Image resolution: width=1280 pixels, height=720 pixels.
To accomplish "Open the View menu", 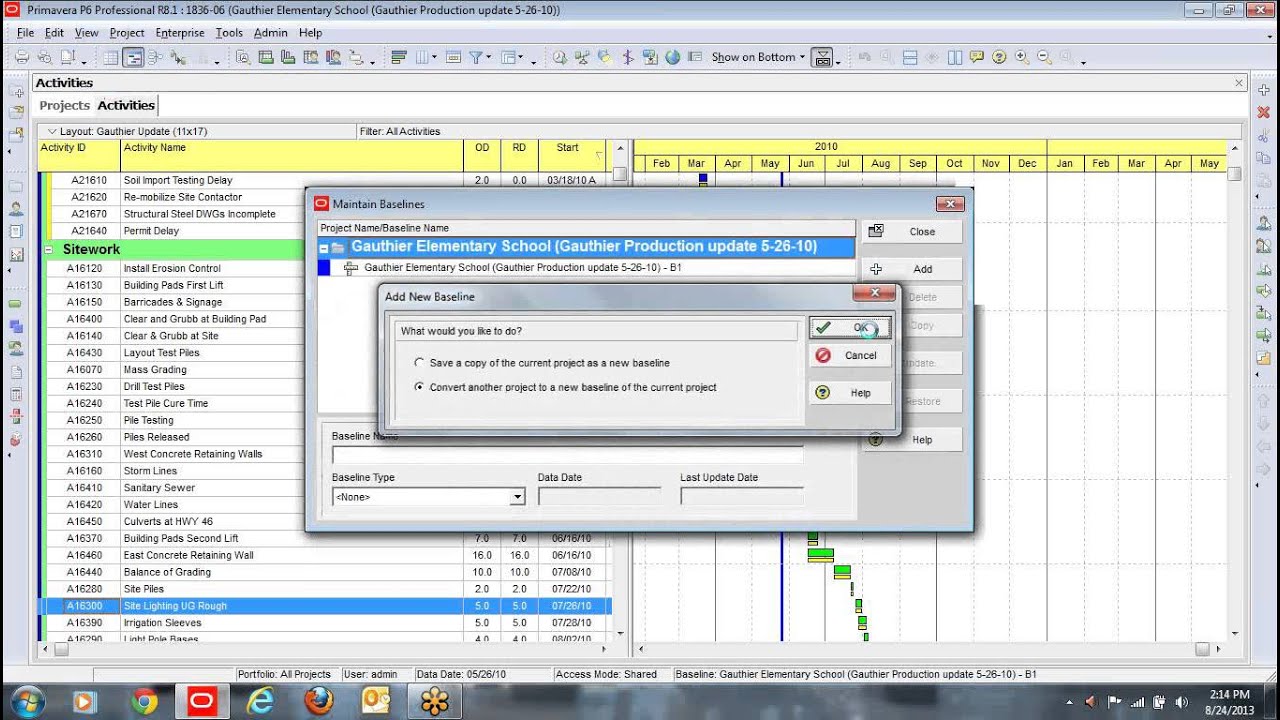I will (x=87, y=33).
